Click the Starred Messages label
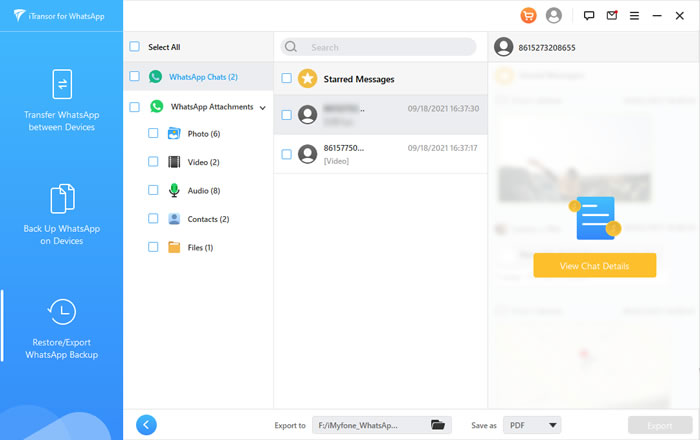This screenshot has height=440, width=700. coord(359,79)
